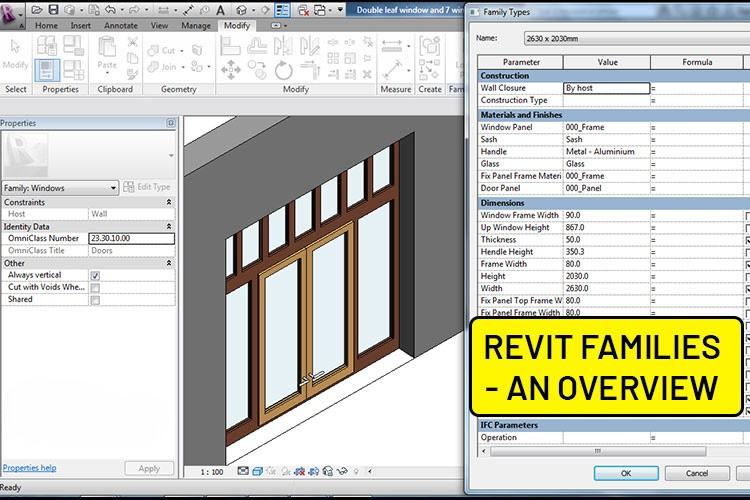The height and width of the screenshot is (500, 750).
Task: Click the Thin Lines icon in quick access toolbar
Action: [282, 10]
